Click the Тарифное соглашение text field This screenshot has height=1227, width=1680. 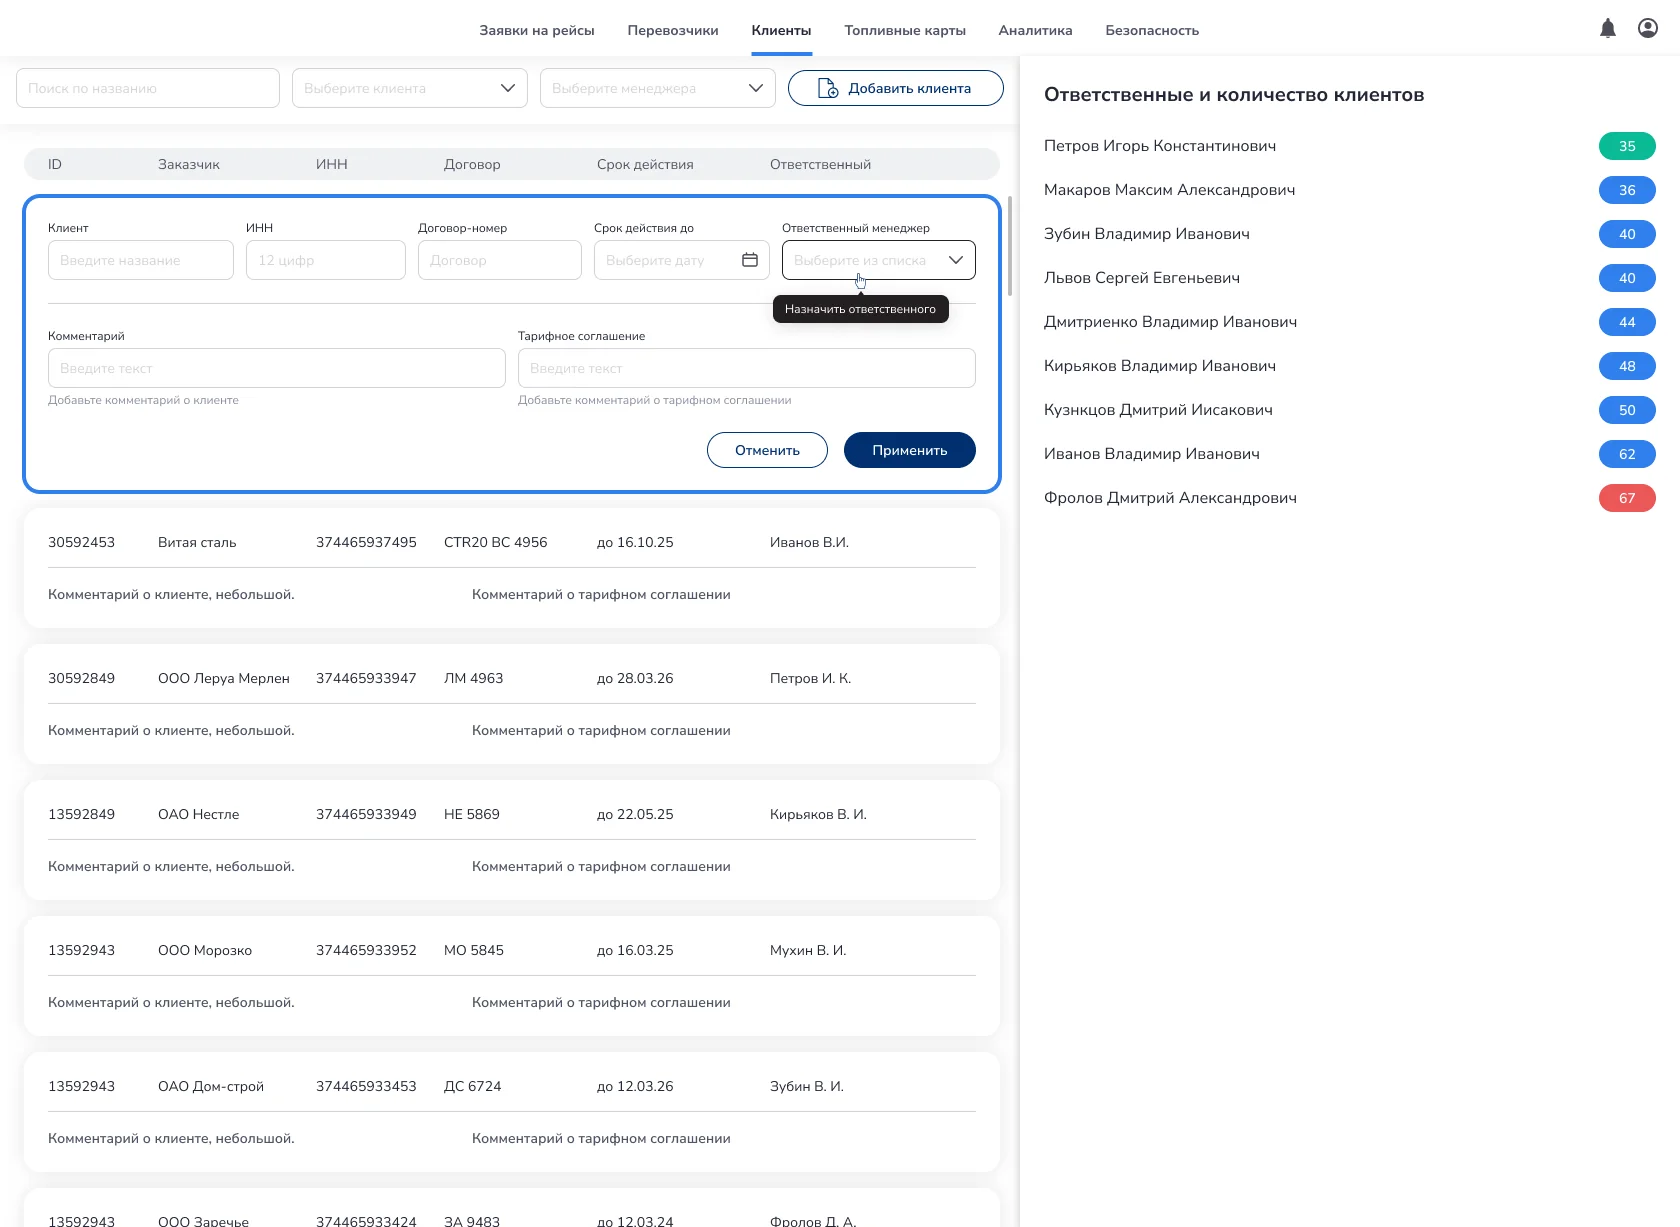(x=747, y=368)
